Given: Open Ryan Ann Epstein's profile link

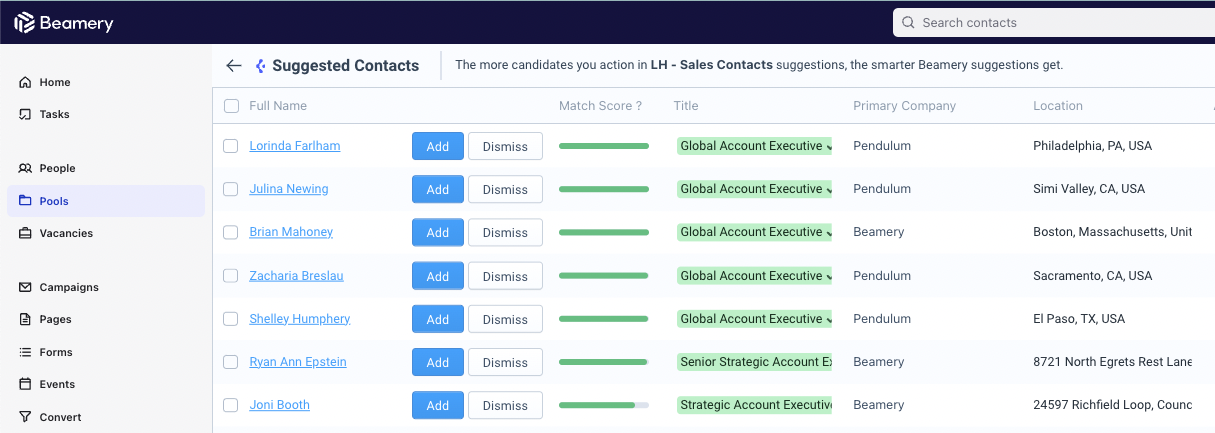Looking at the screenshot, I should point(298,362).
